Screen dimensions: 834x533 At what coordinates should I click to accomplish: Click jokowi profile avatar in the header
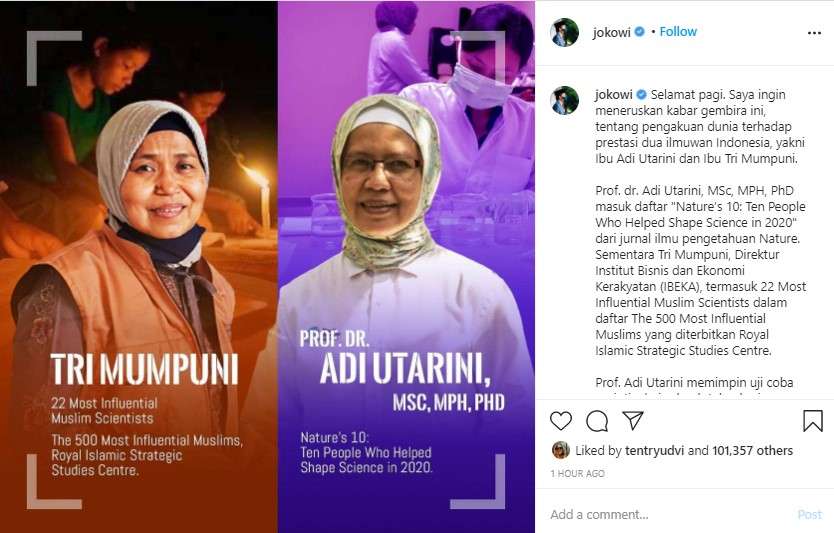pyautogui.click(x=564, y=32)
